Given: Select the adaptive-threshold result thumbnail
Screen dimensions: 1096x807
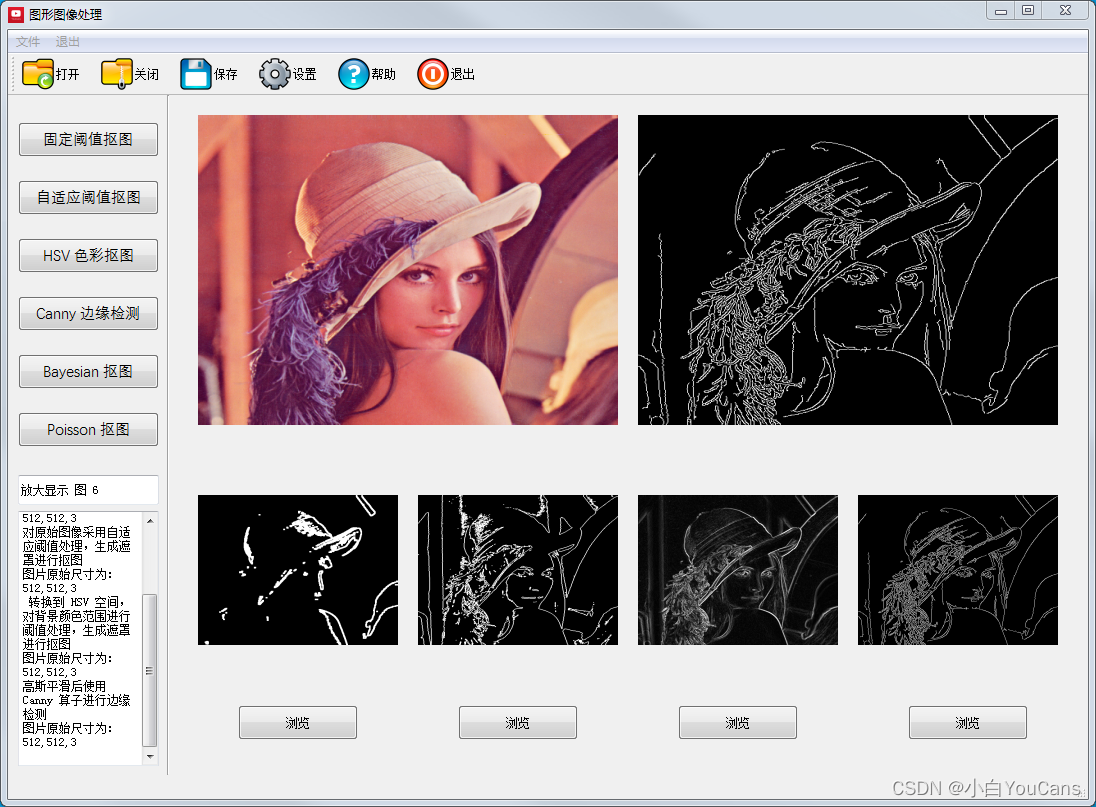Looking at the screenshot, I should point(518,570).
